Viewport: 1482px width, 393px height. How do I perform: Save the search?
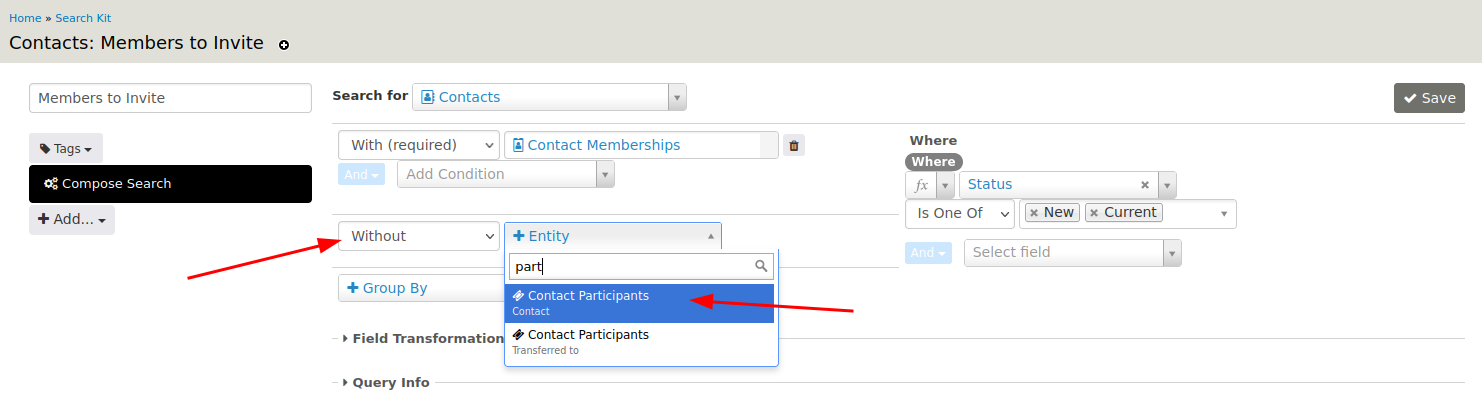pos(1429,98)
